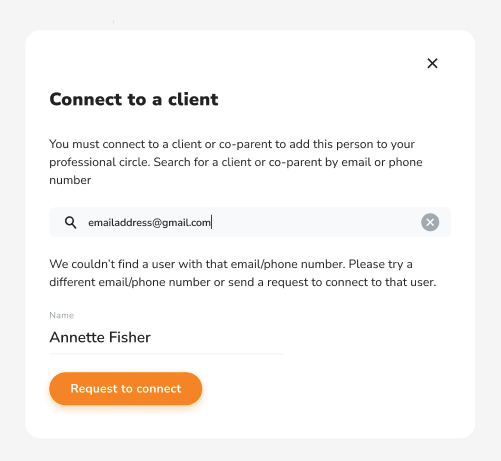Click the small 'Name' field label
This screenshot has height=461, width=501.
pyautogui.click(x=62, y=315)
